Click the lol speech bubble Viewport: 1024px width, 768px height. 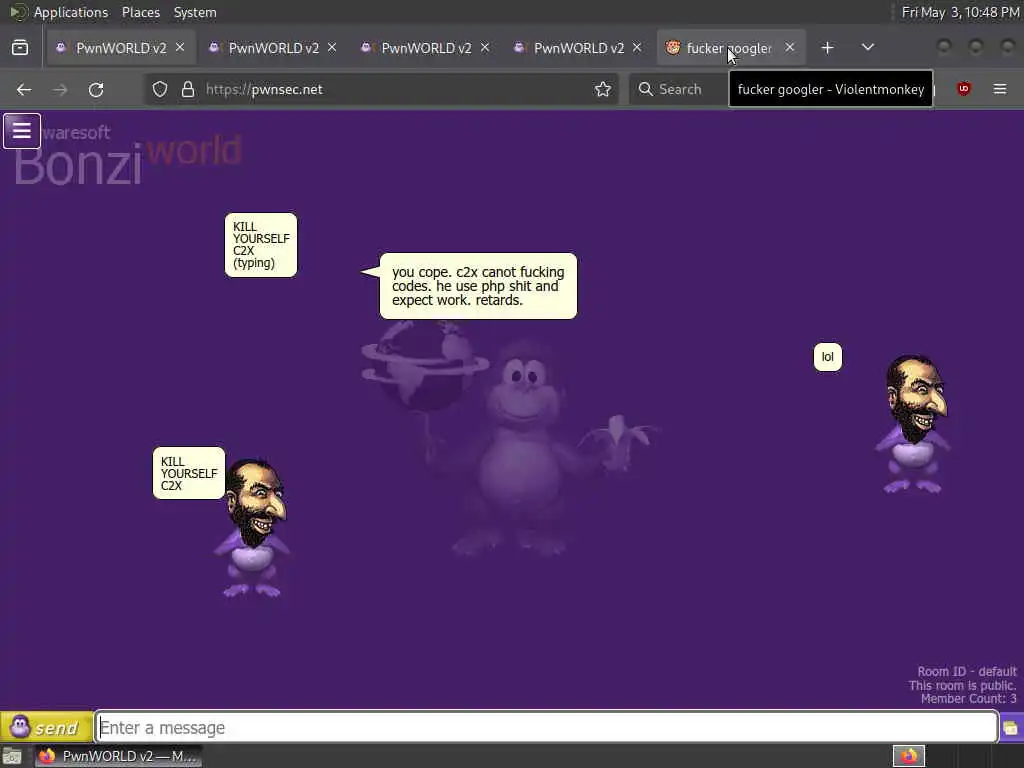(827, 357)
